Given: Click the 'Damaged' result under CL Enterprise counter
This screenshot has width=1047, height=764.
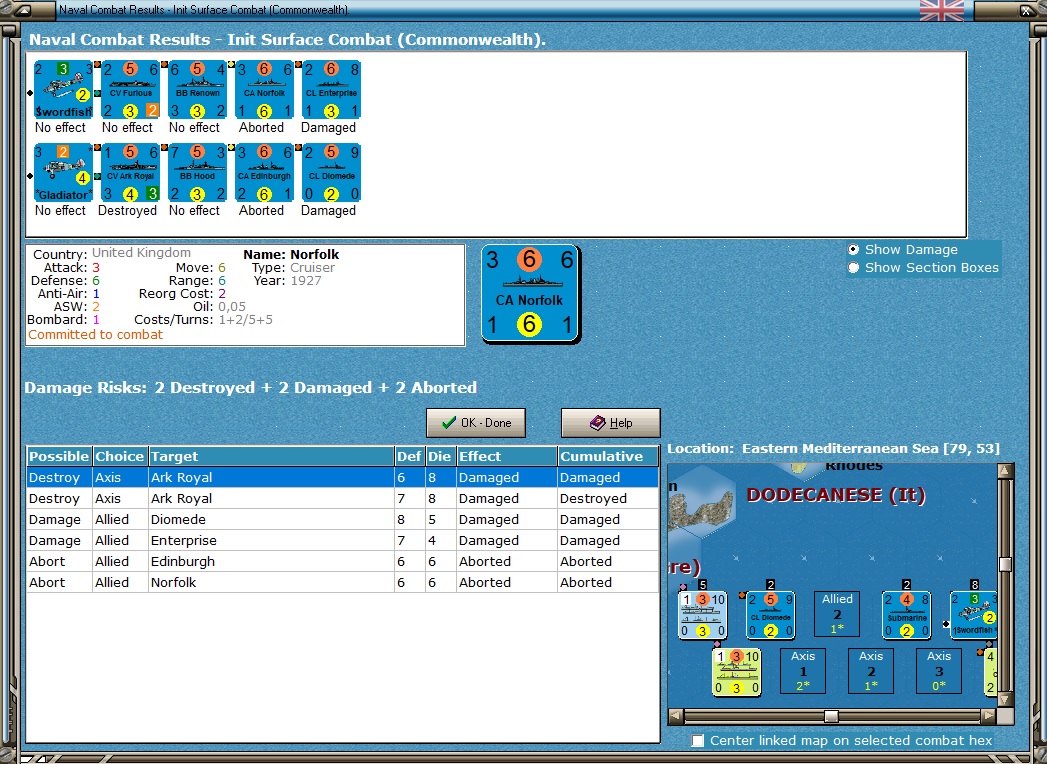Looking at the screenshot, I should 329,128.
